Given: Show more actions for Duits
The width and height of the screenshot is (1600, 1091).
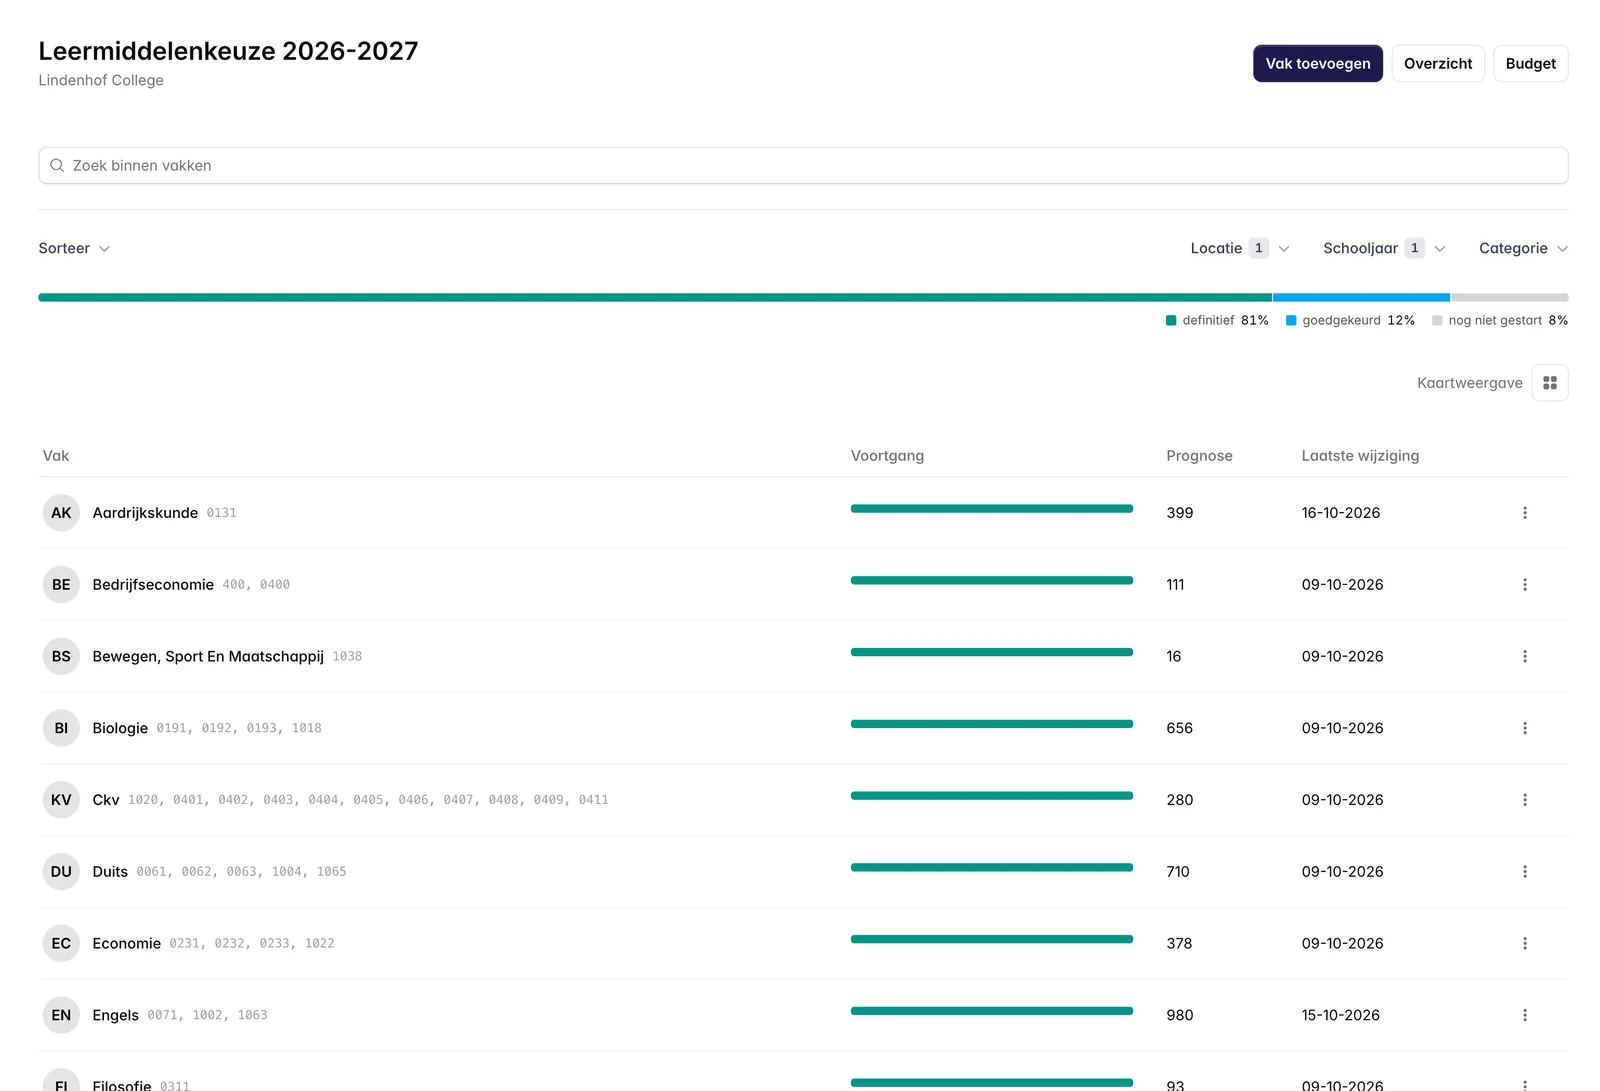Looking at the screenshot, I should tap(1524, 872).
